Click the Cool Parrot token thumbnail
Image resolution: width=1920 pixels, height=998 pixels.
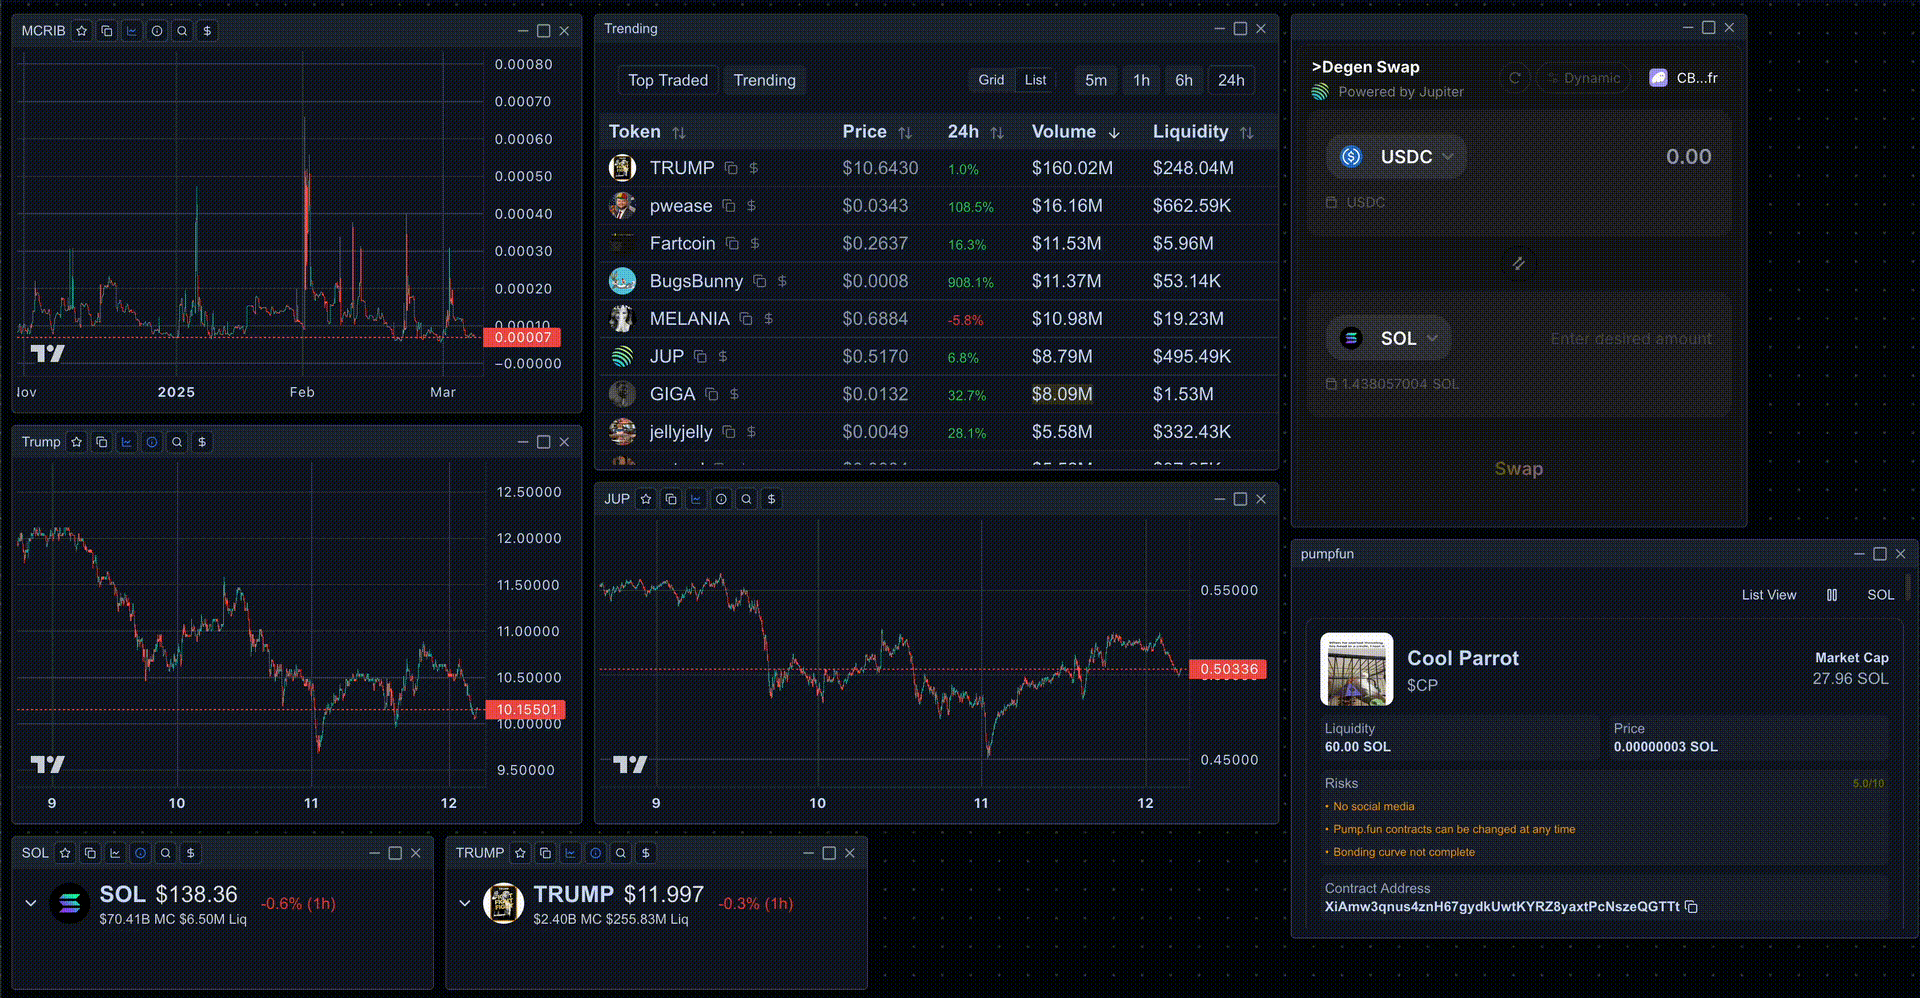pyautogui.click(x=1356, y=669)
